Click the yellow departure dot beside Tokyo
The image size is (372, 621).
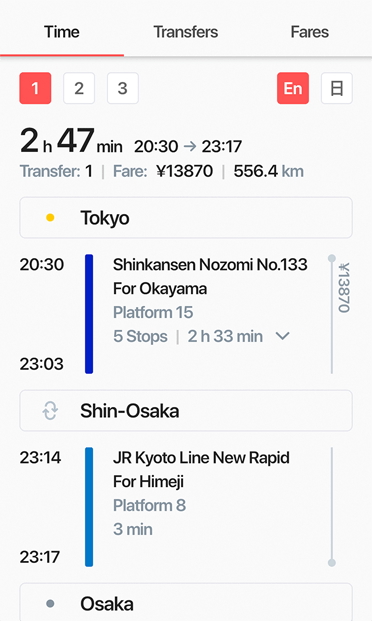click(50, 217)
